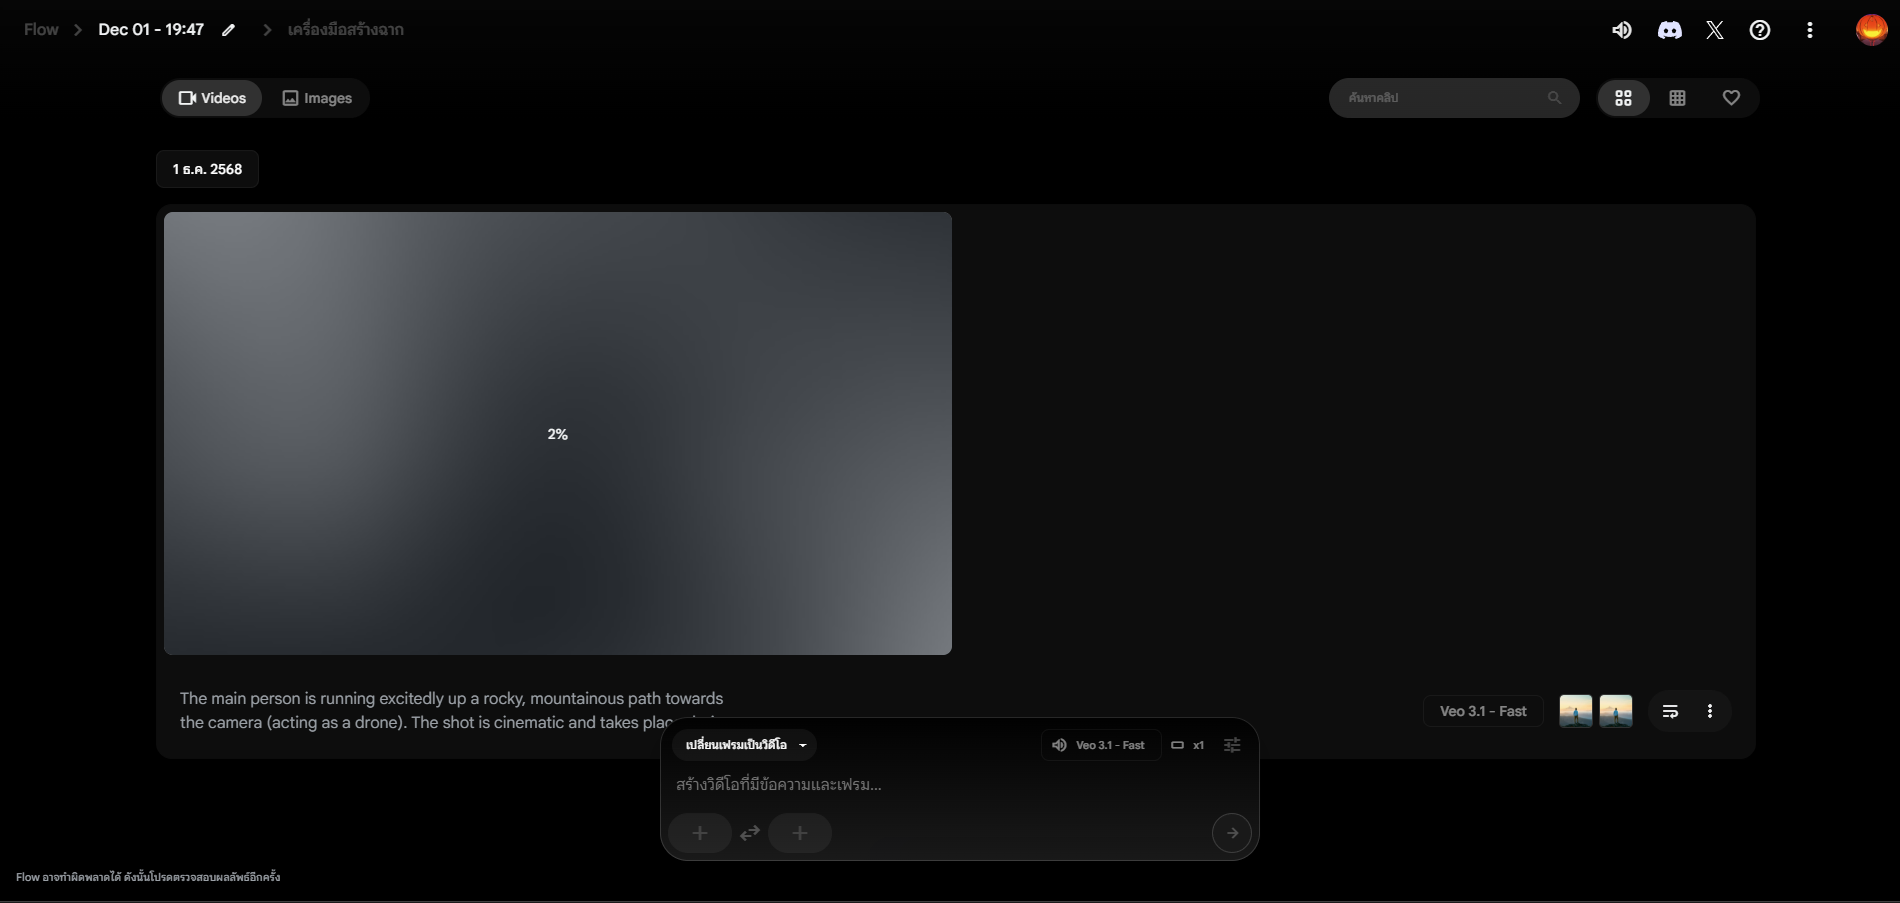Switch to the Videos tab
1900x903 pixels.
[x=212, y=98]
